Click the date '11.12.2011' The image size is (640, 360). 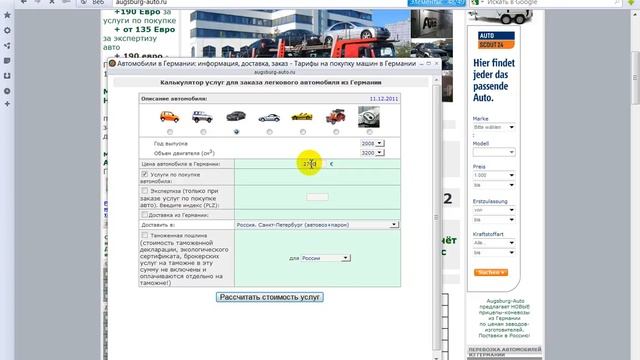point(384,99)
